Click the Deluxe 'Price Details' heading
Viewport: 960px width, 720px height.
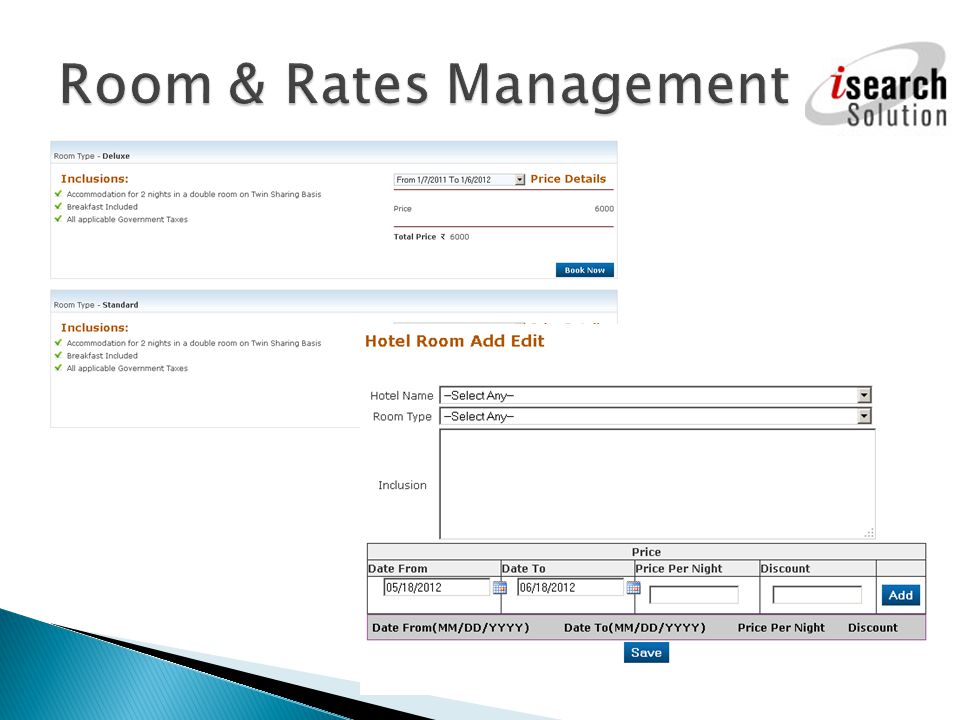pos(568,179)
